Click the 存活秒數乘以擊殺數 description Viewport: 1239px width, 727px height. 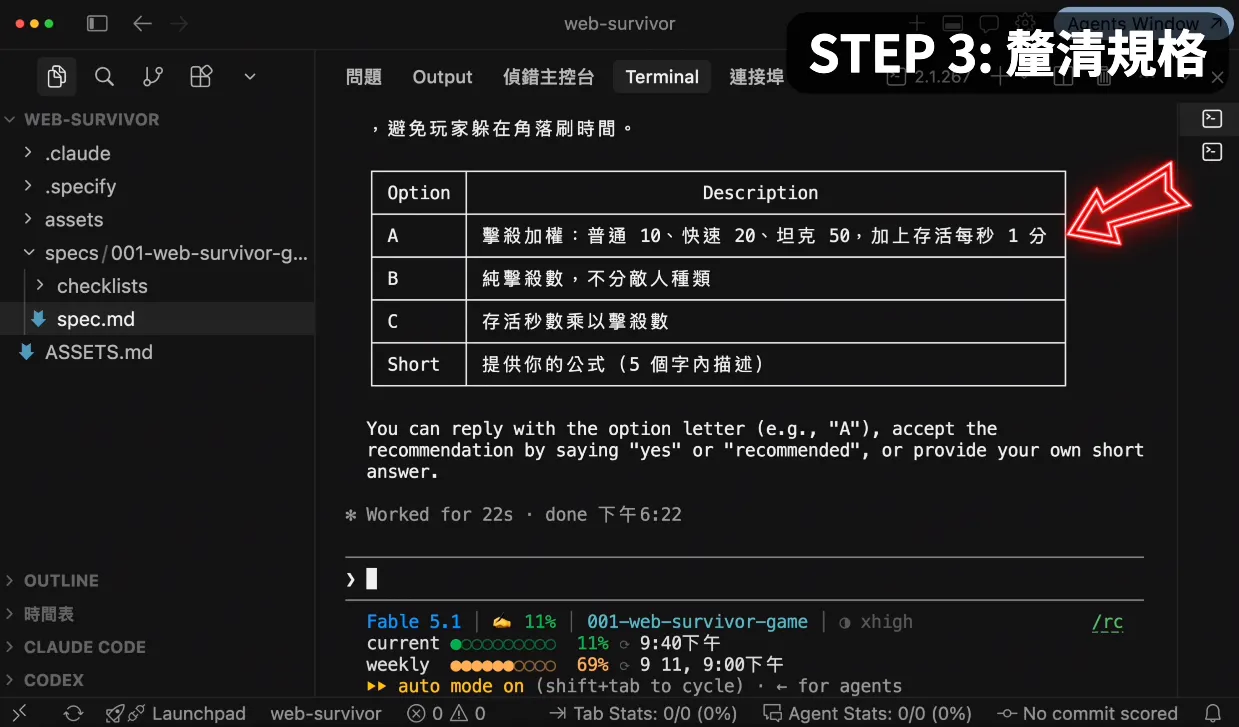[x=575, y=322]
